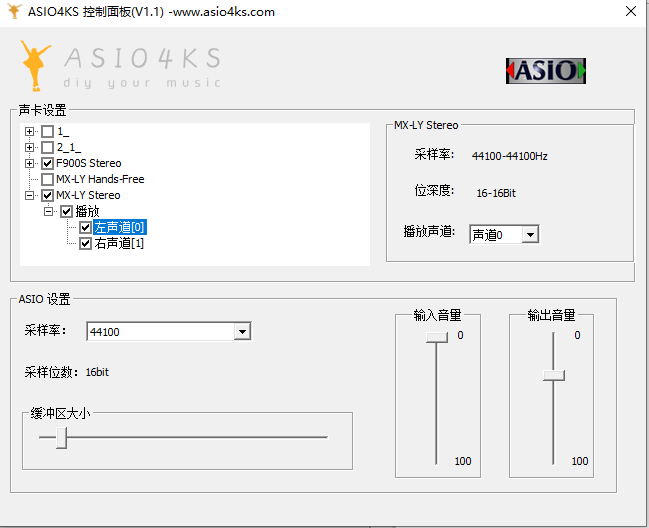
Task: Click the 44100 sample rate field text
Action: 105,332
